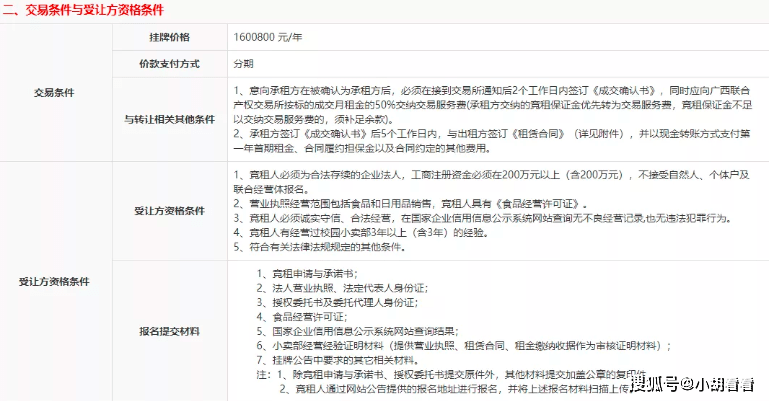Image resolution: width=769 pixels, height=401 pixels.
Task: Click the 与转让相关其他条件 label
Action: pyautogui.click(x=170, y=119)
